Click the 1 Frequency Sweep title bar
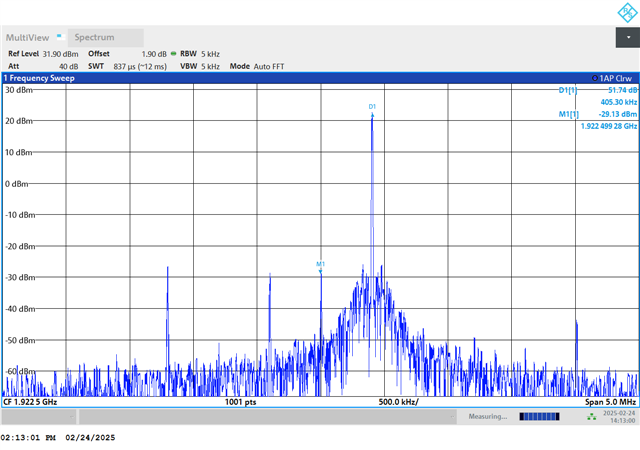Image resolution: width=640 pixels, height=450 pixels. (320, 78)
